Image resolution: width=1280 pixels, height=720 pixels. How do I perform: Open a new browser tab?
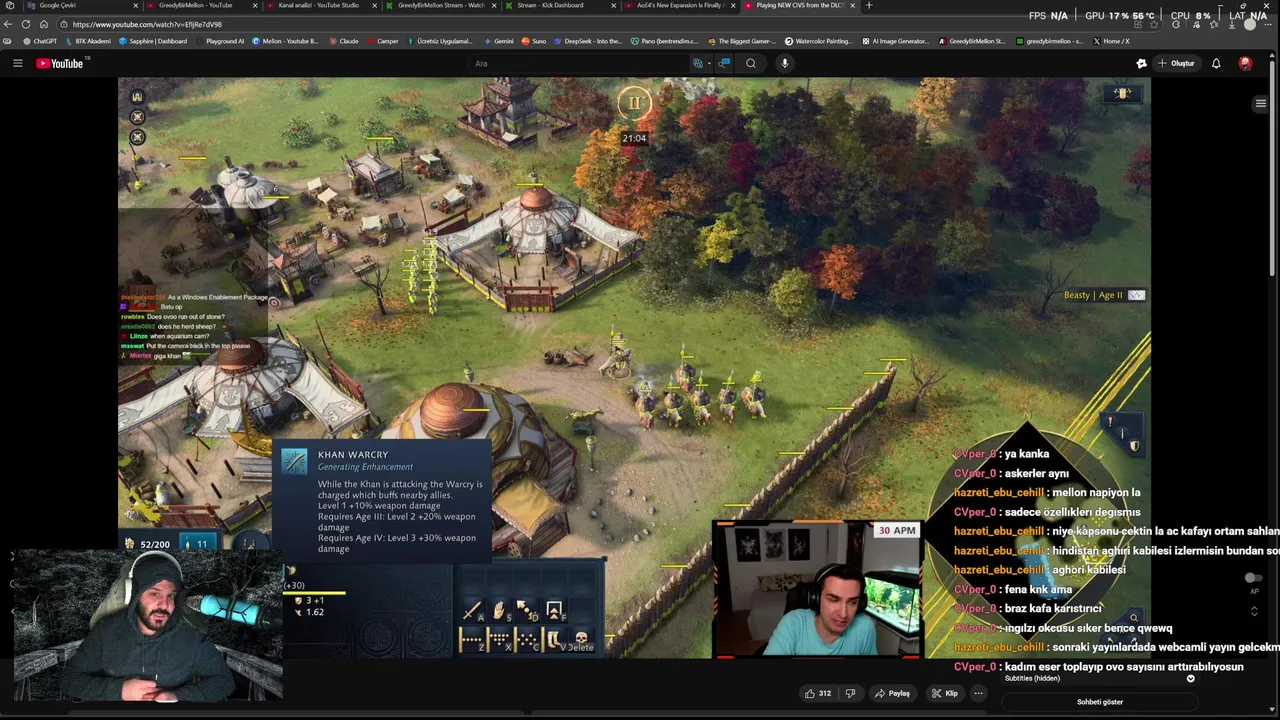(868, 5)
